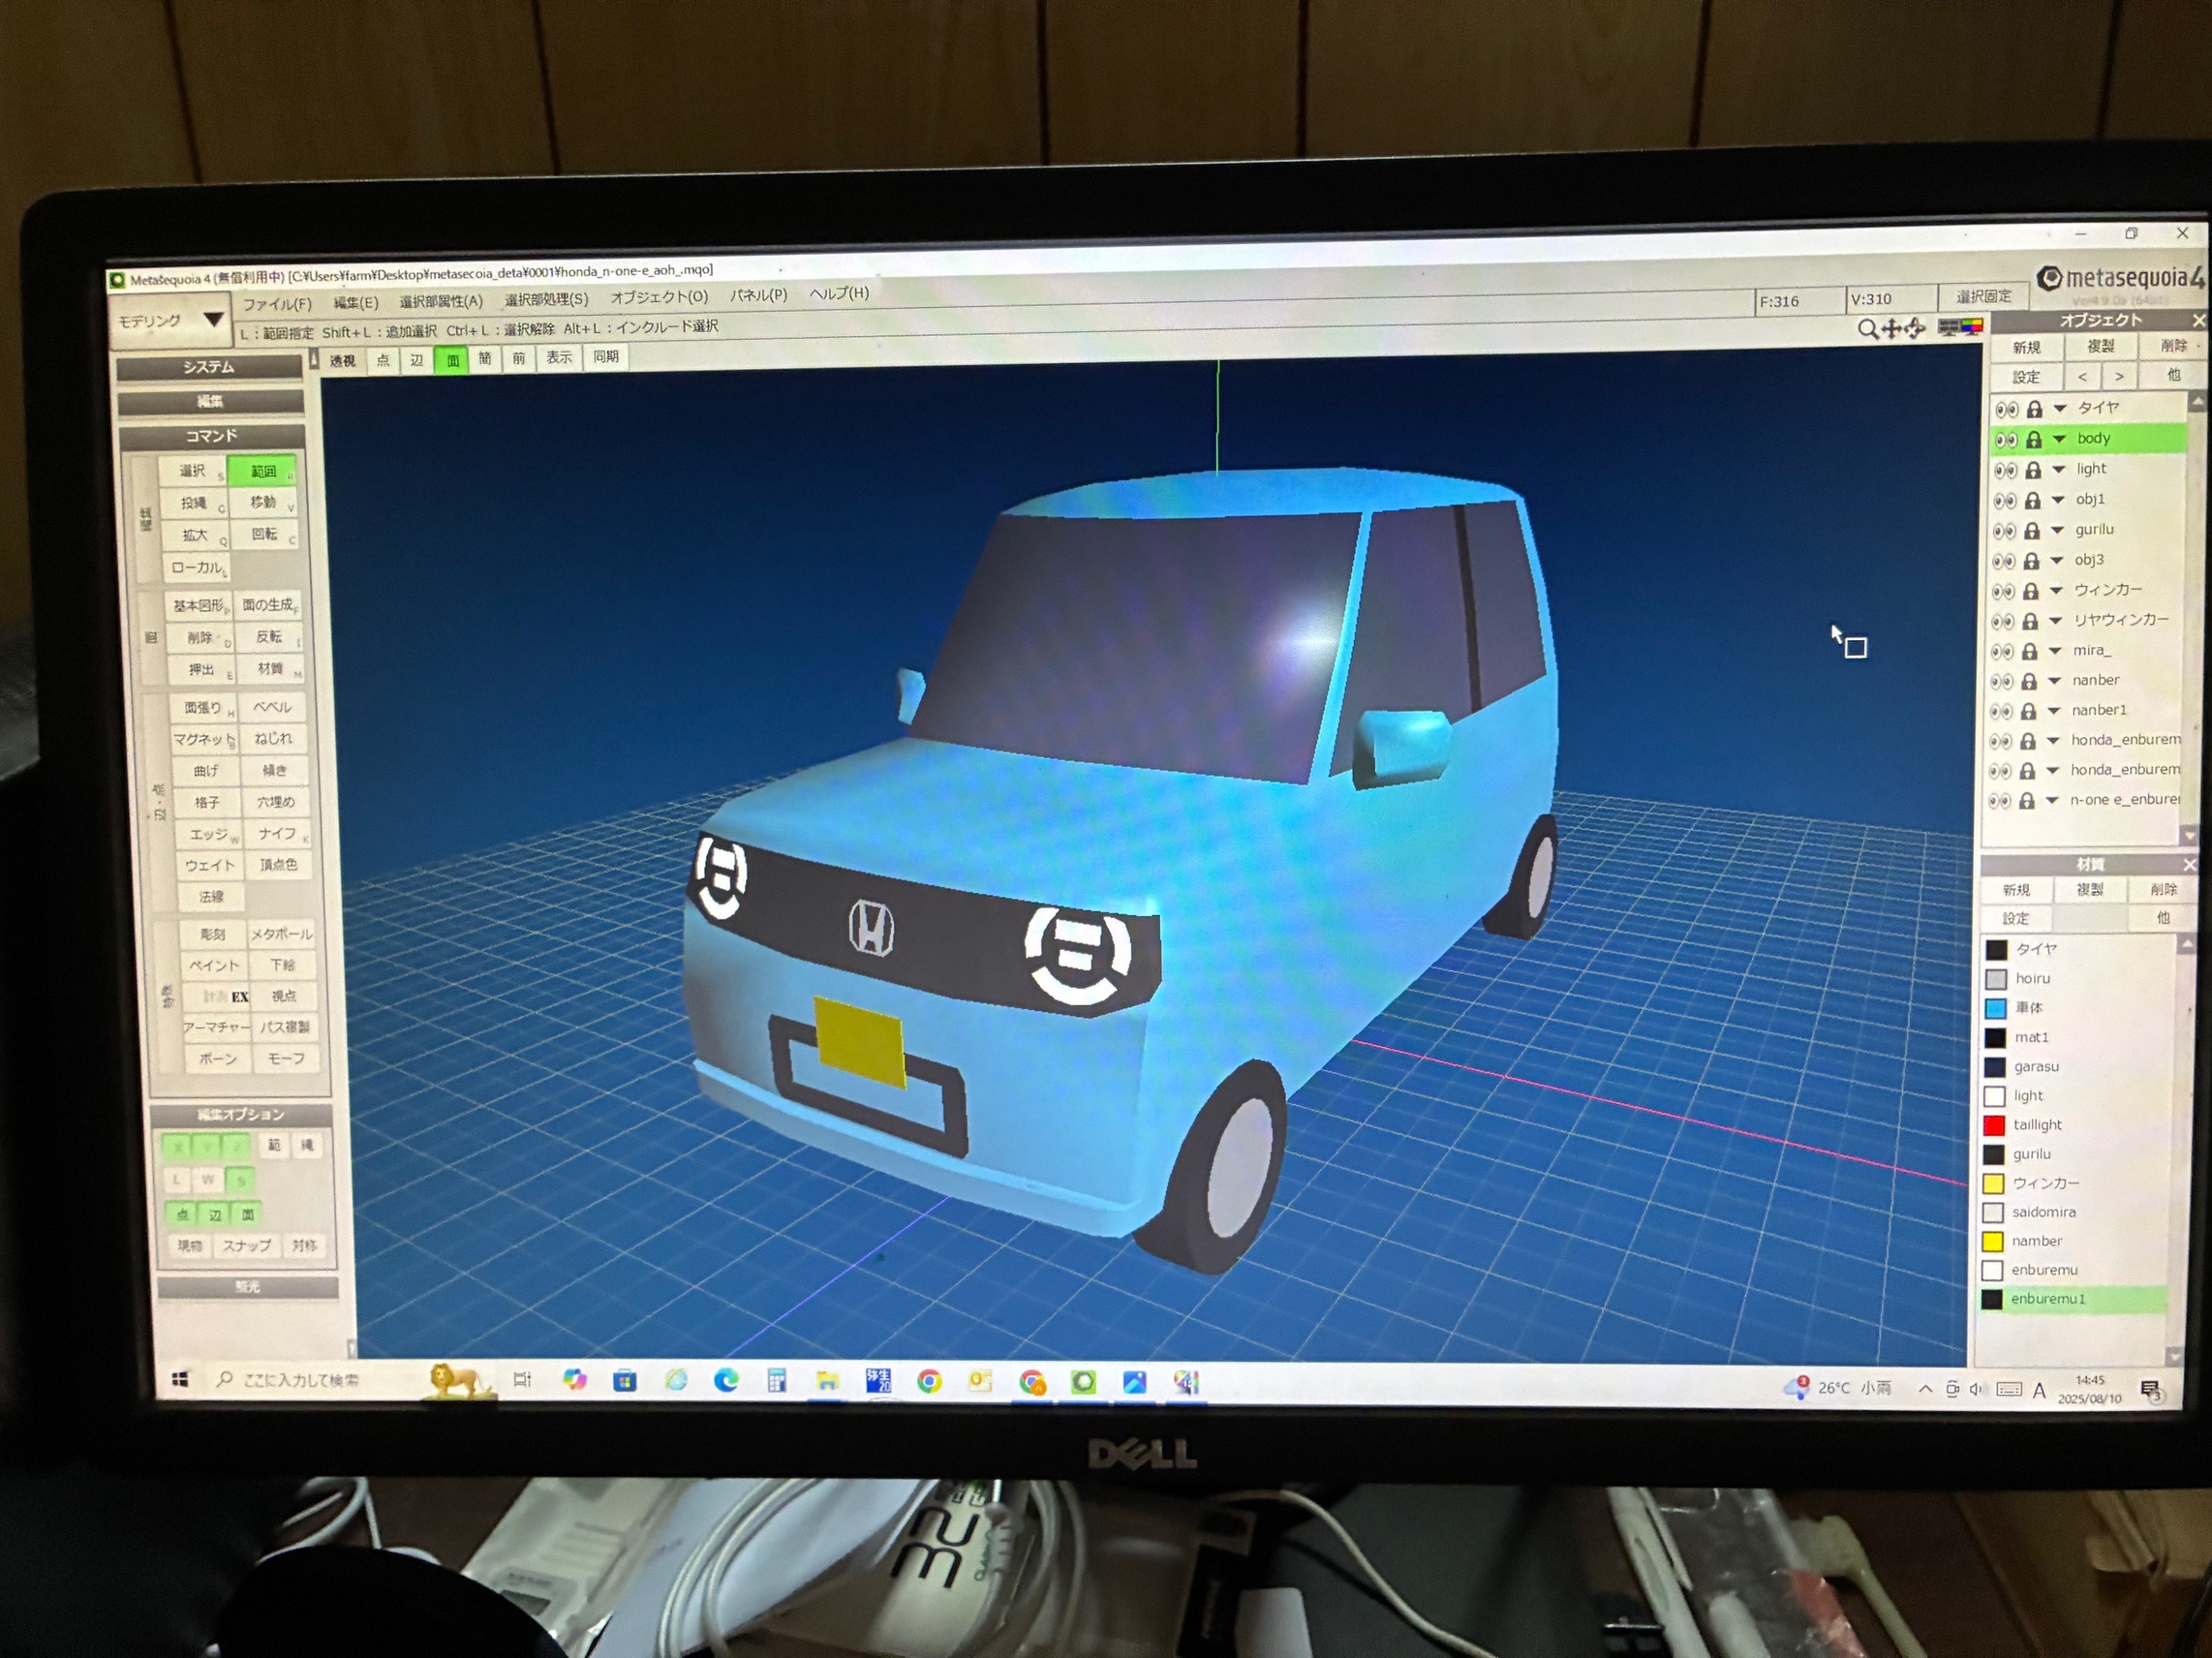
Task: Open the オブジェクト(O) menu
Action: [659, 296]
